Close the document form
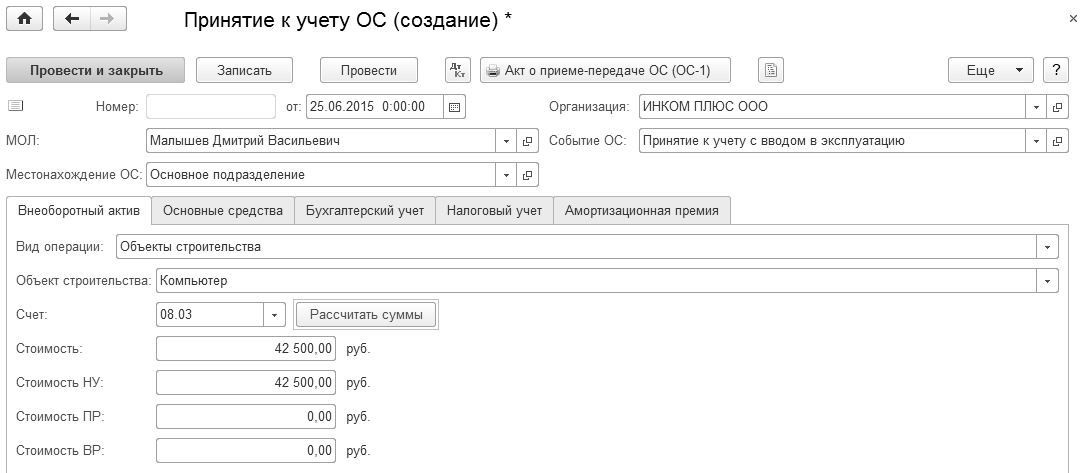1081x473 pixels. (x=1073, y=19)
